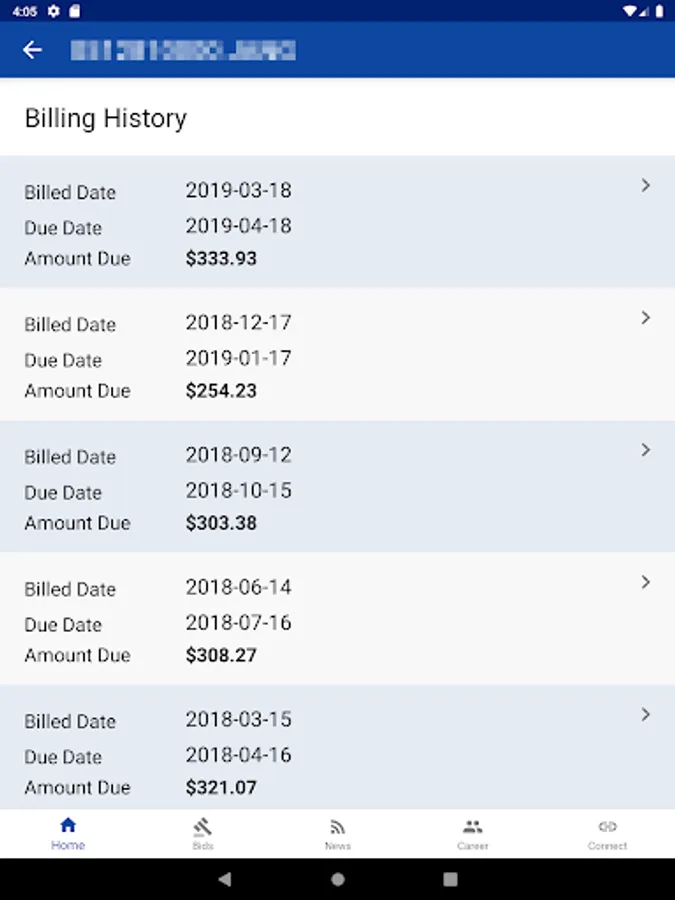Open the Connect link icon

607,826
